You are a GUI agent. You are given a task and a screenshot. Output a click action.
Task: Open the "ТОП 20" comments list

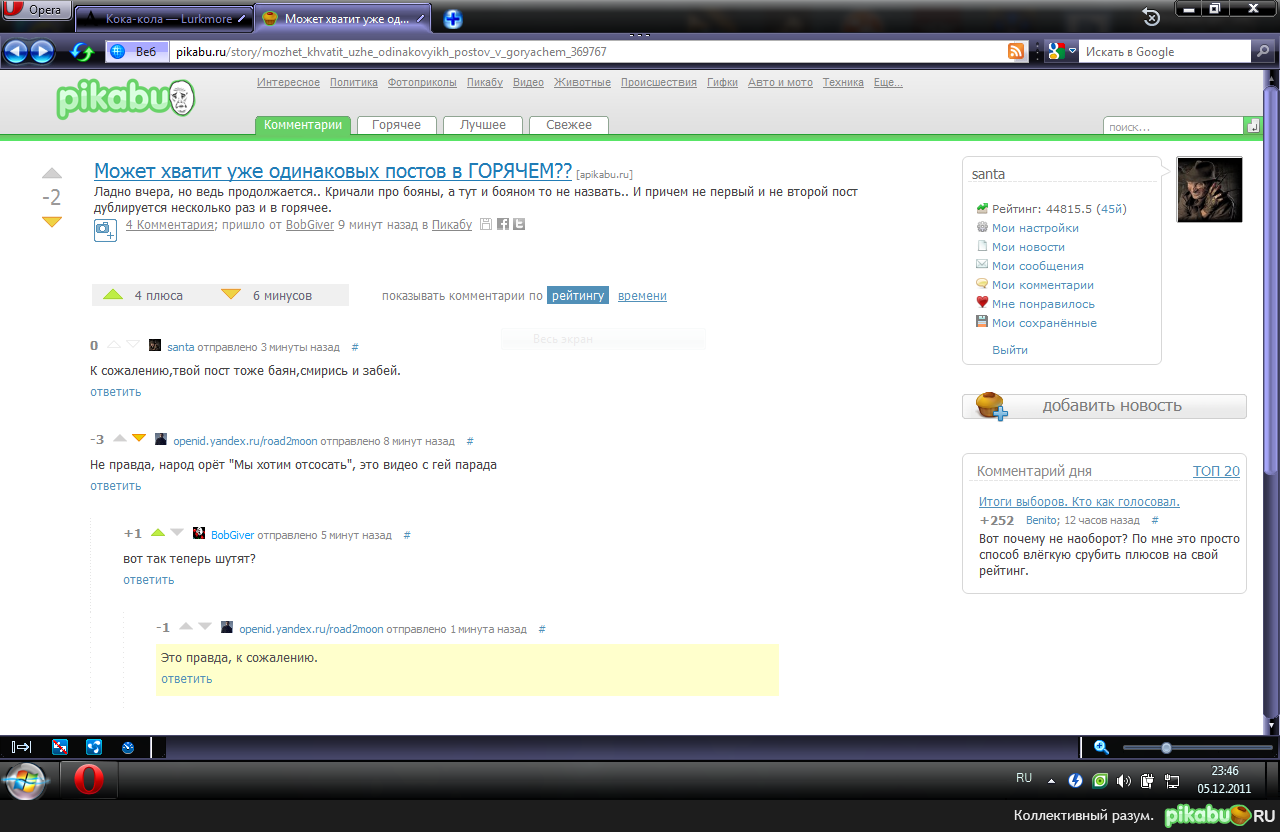click(x=1216, y=470)
